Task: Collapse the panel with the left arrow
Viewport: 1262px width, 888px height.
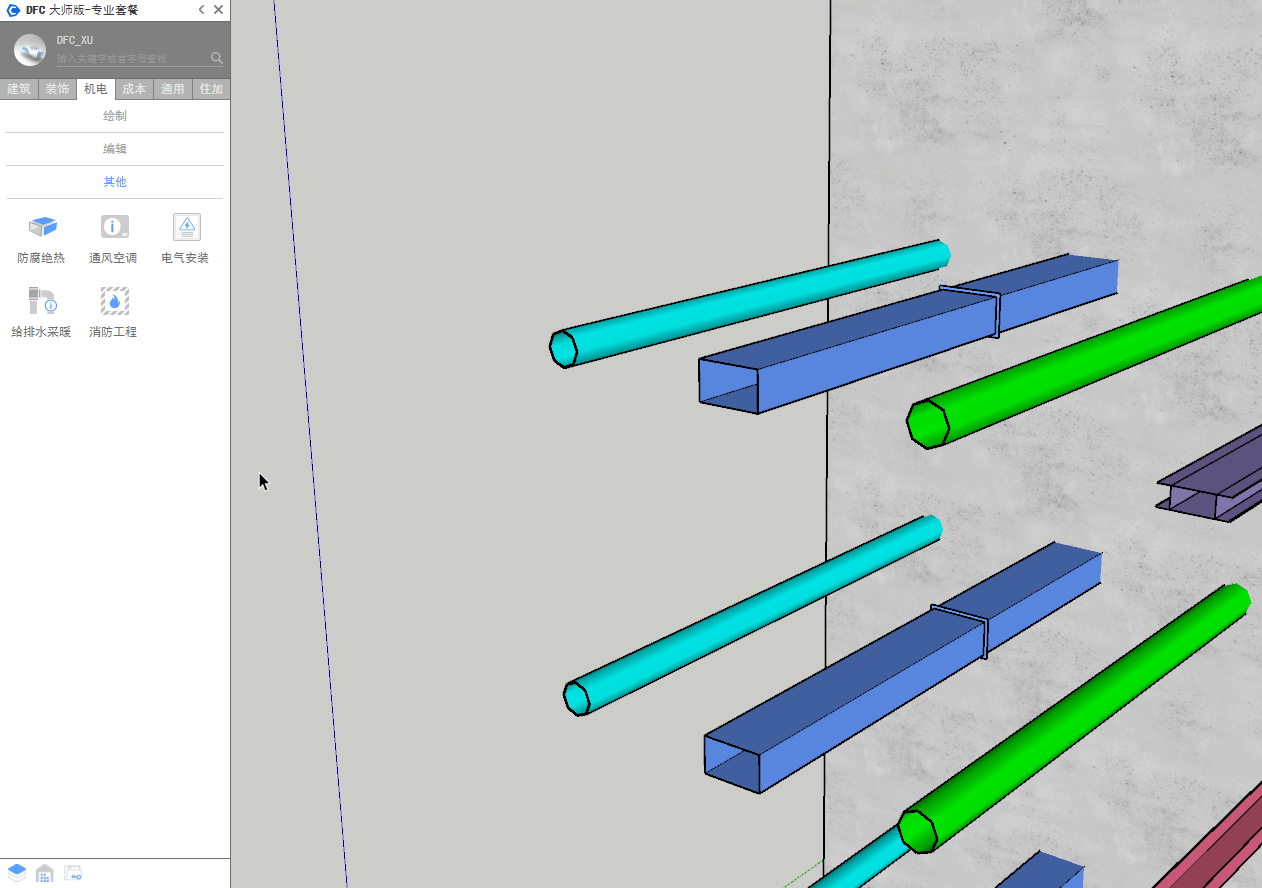Action: pos(201,10)
